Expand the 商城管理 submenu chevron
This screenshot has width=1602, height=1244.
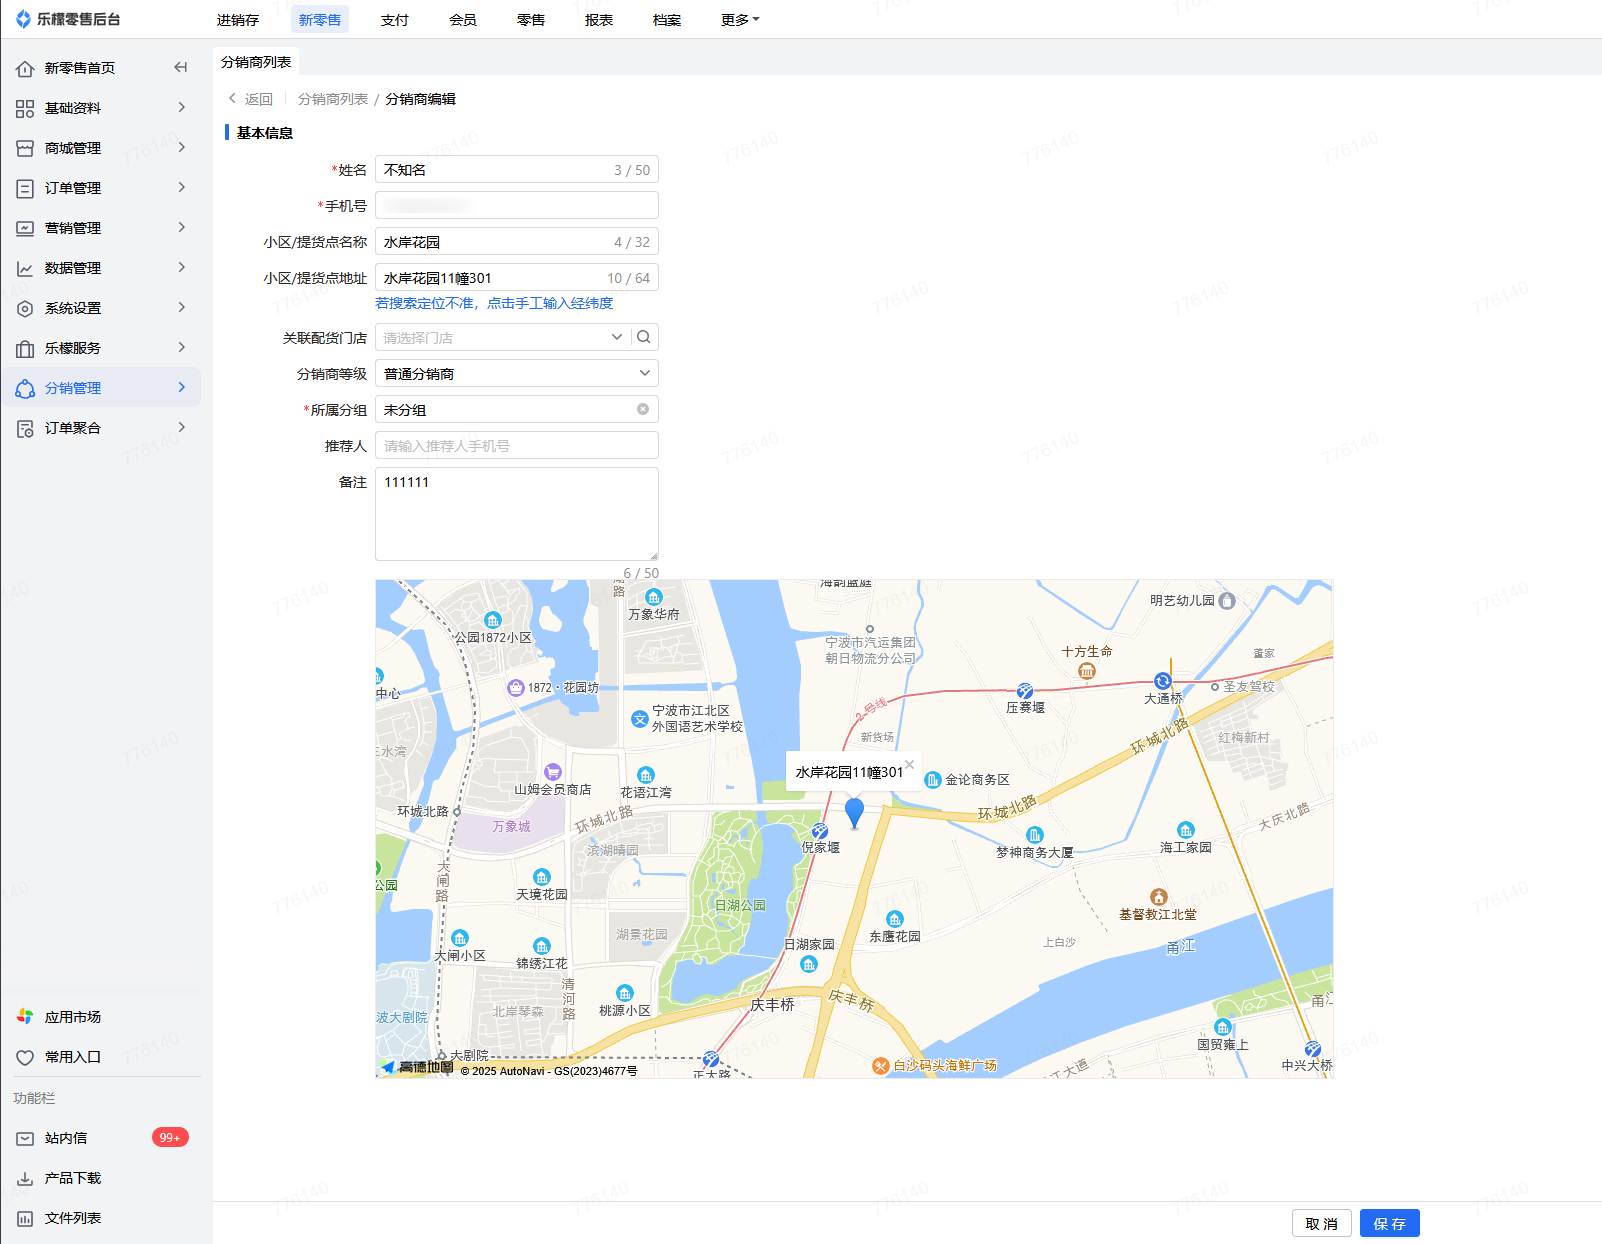[x=182, y=147]
